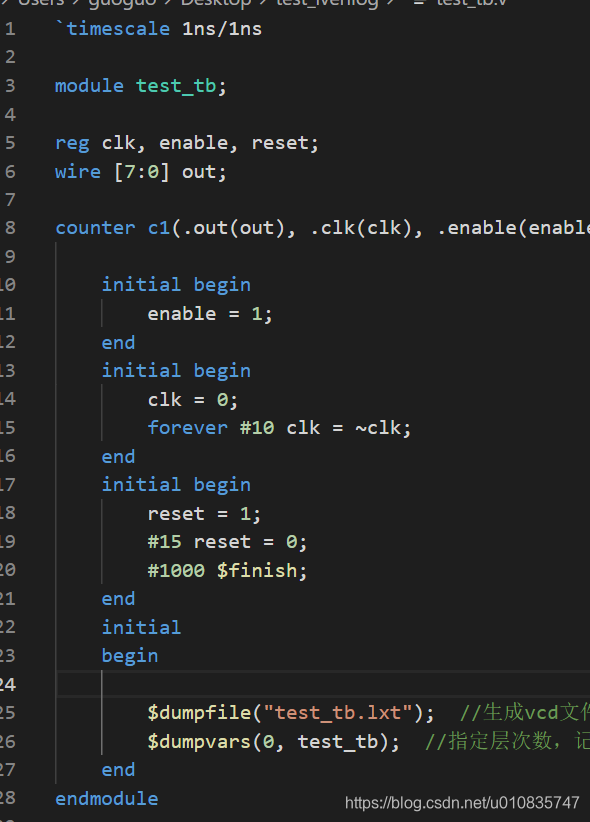This screenshot has height=822, width=590.
Task: Click the Chinese comment after $dumpvars
Action: [507, 741]
